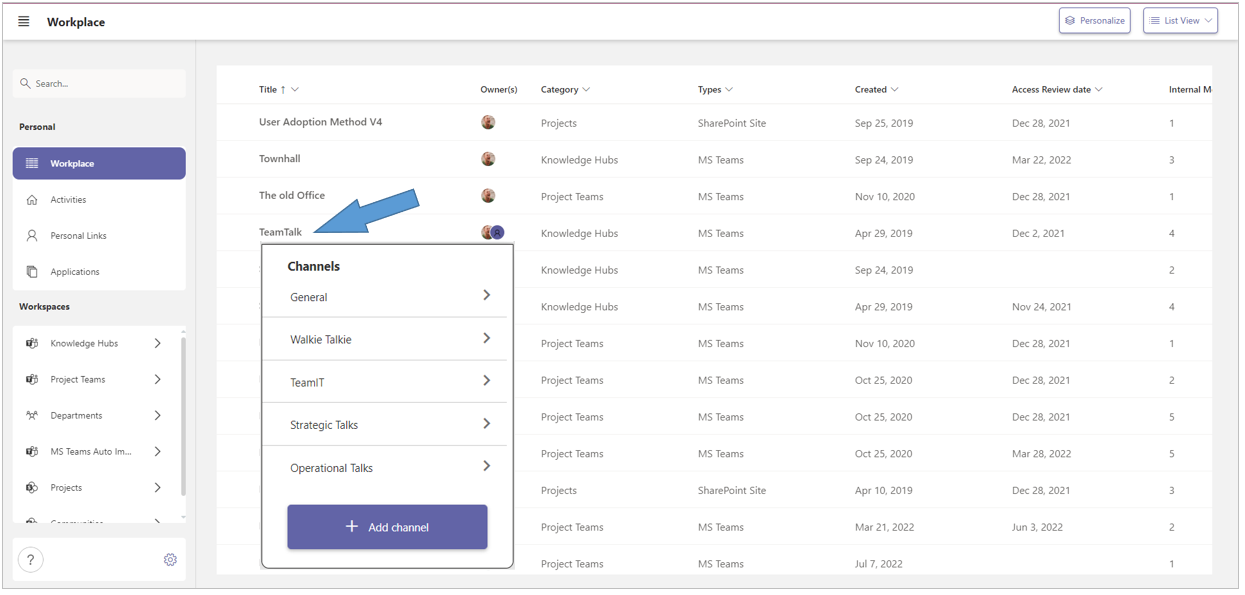
Task: Expand Knowledge Hubs workspace chevron
Action: 158,344
